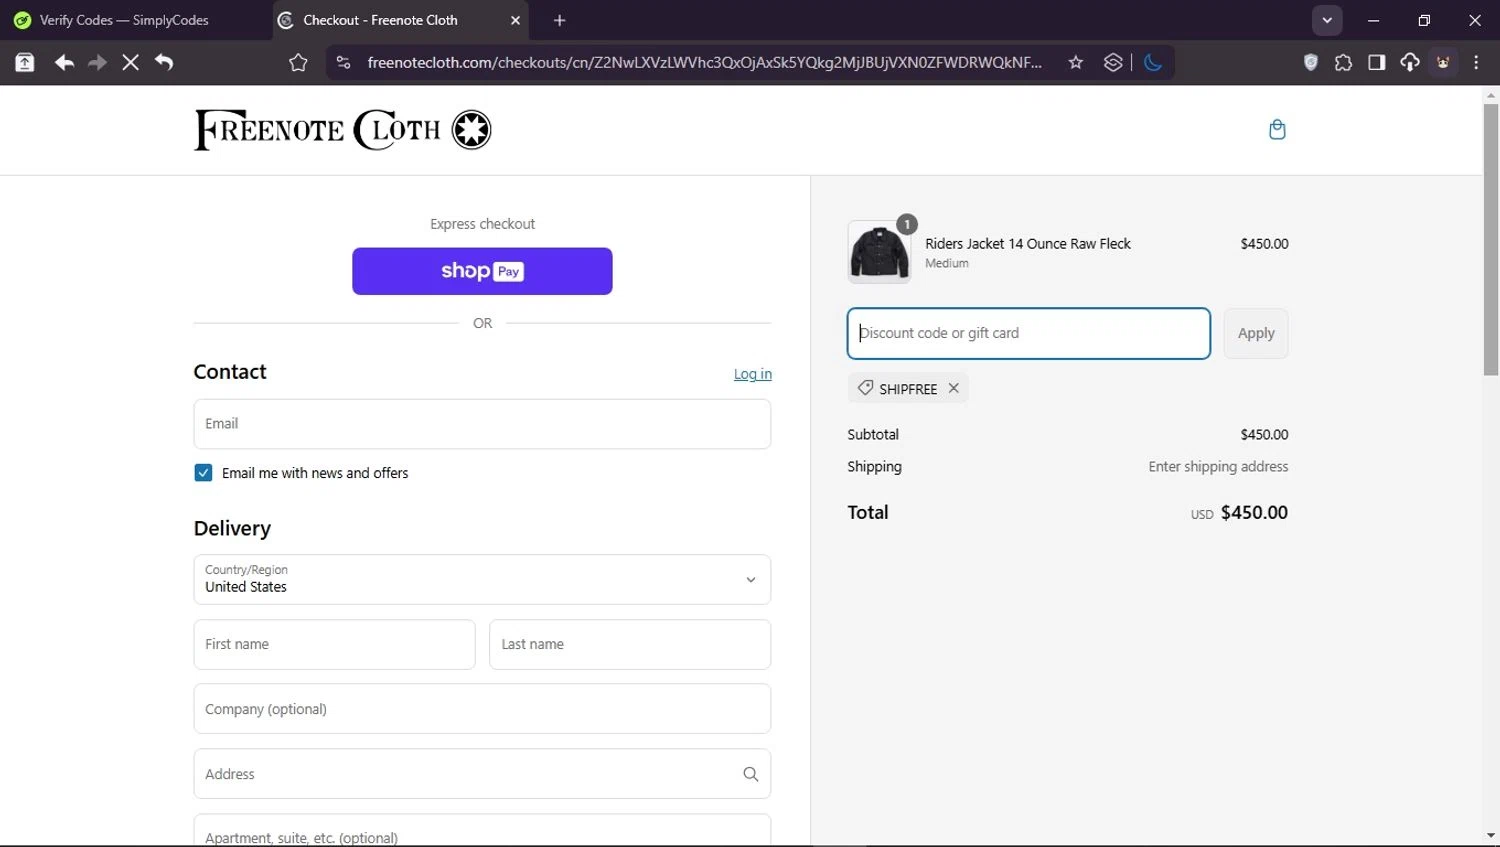Open the shopping bag cart icon
Screen dimensions: 1500x847
coord(1277,129)
